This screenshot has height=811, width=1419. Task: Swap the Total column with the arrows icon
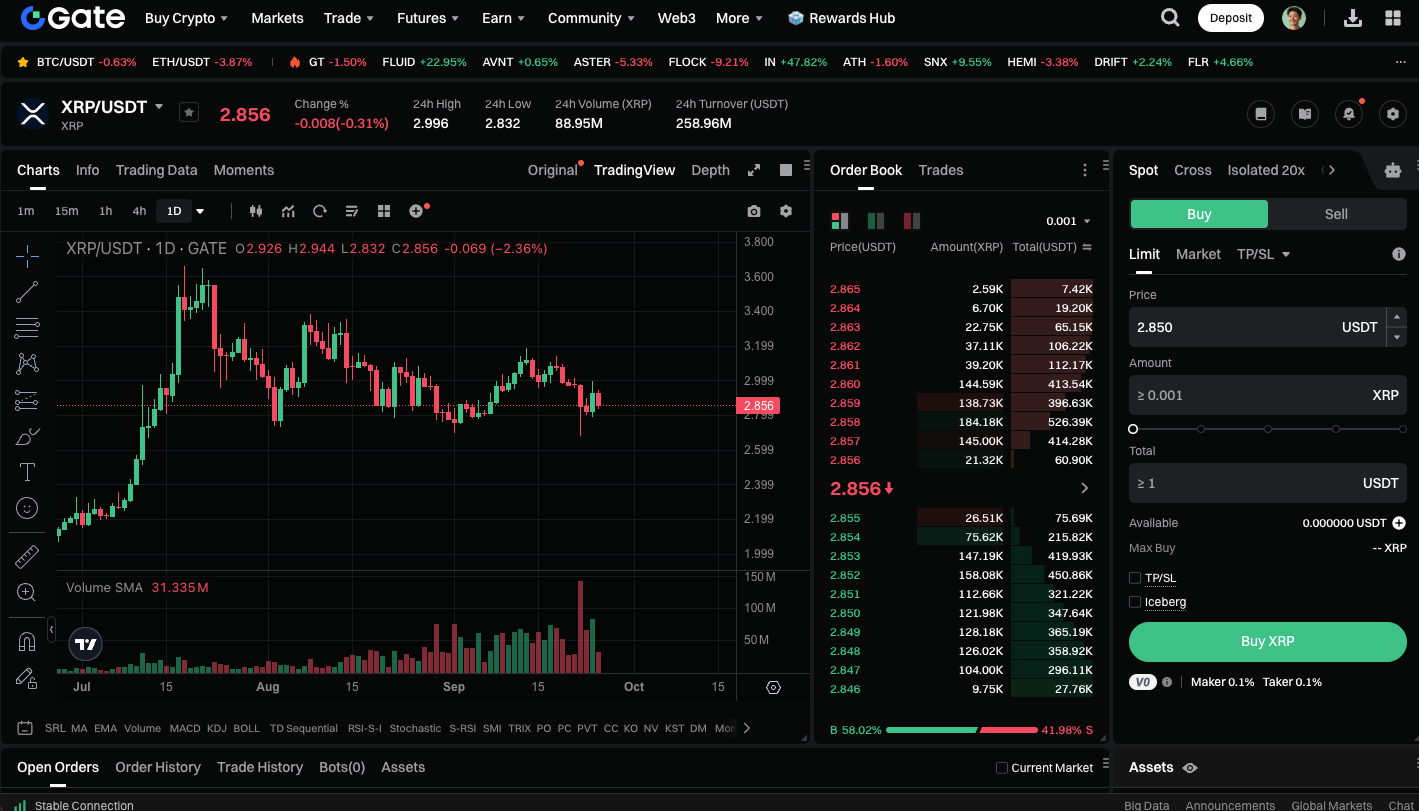[x=1087, y=247]
